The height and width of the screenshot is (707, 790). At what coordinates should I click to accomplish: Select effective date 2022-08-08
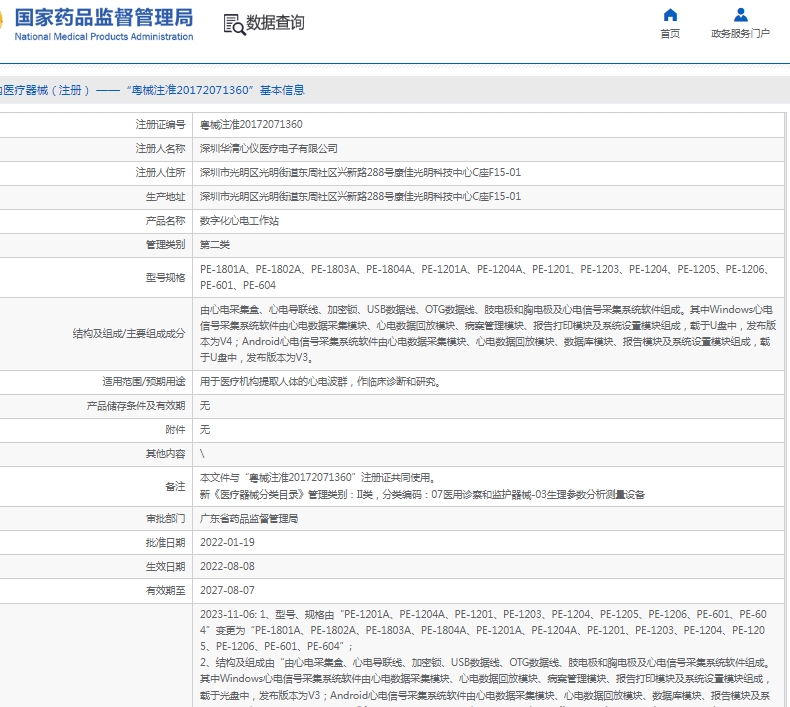[227, 566]
